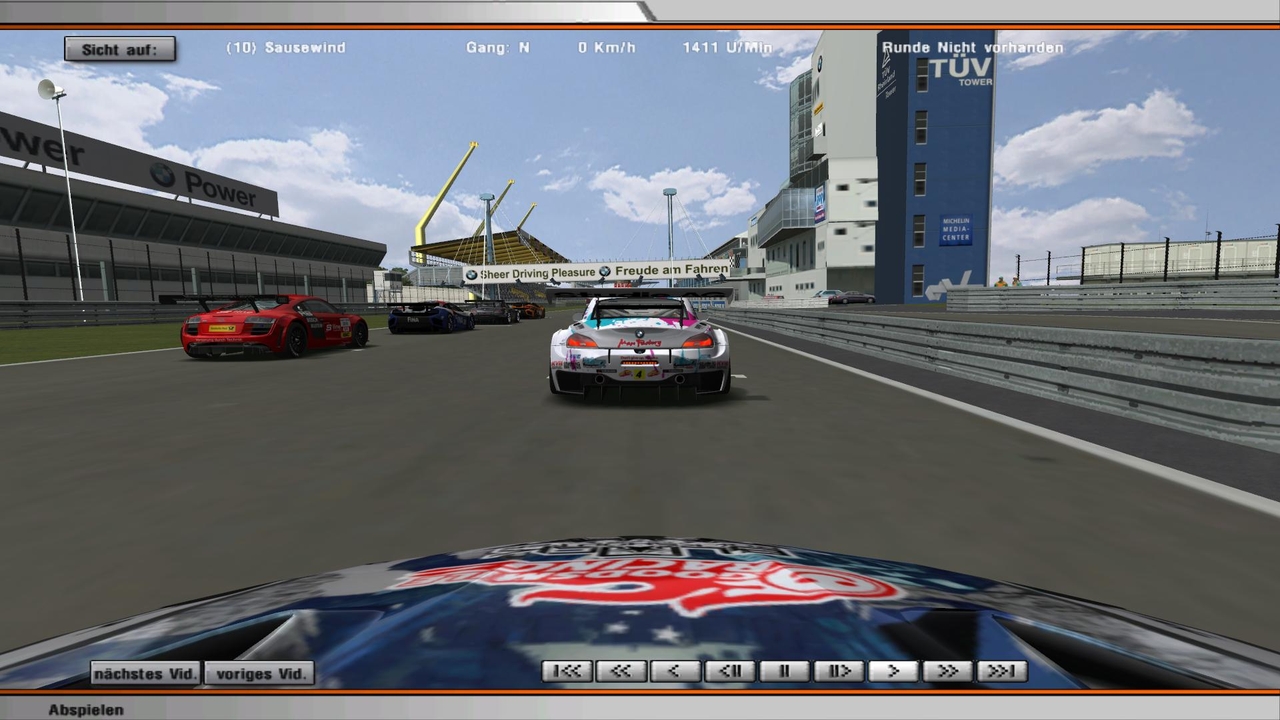Image resolution: width=1280 pixels, height=720 pixels.
Task: Skip to the end of the replay
Action: (1001, 671)
